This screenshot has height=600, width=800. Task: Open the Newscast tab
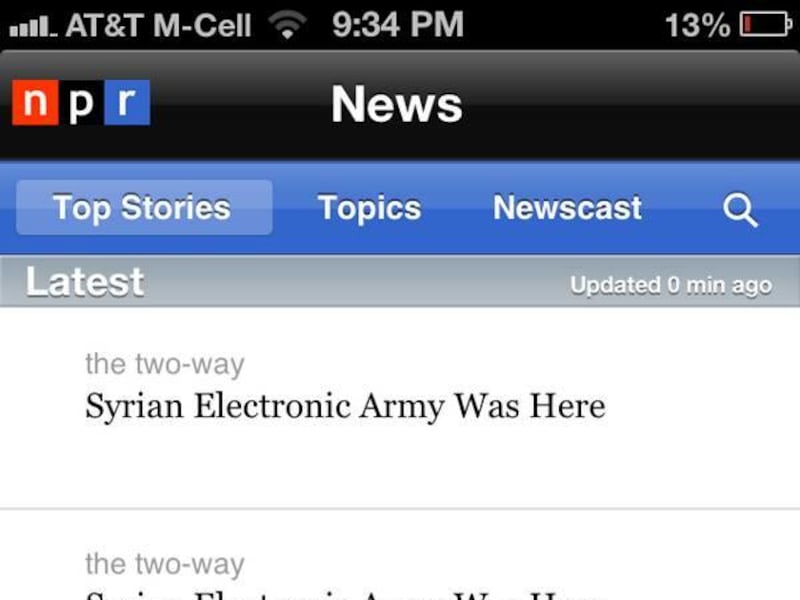567,207
